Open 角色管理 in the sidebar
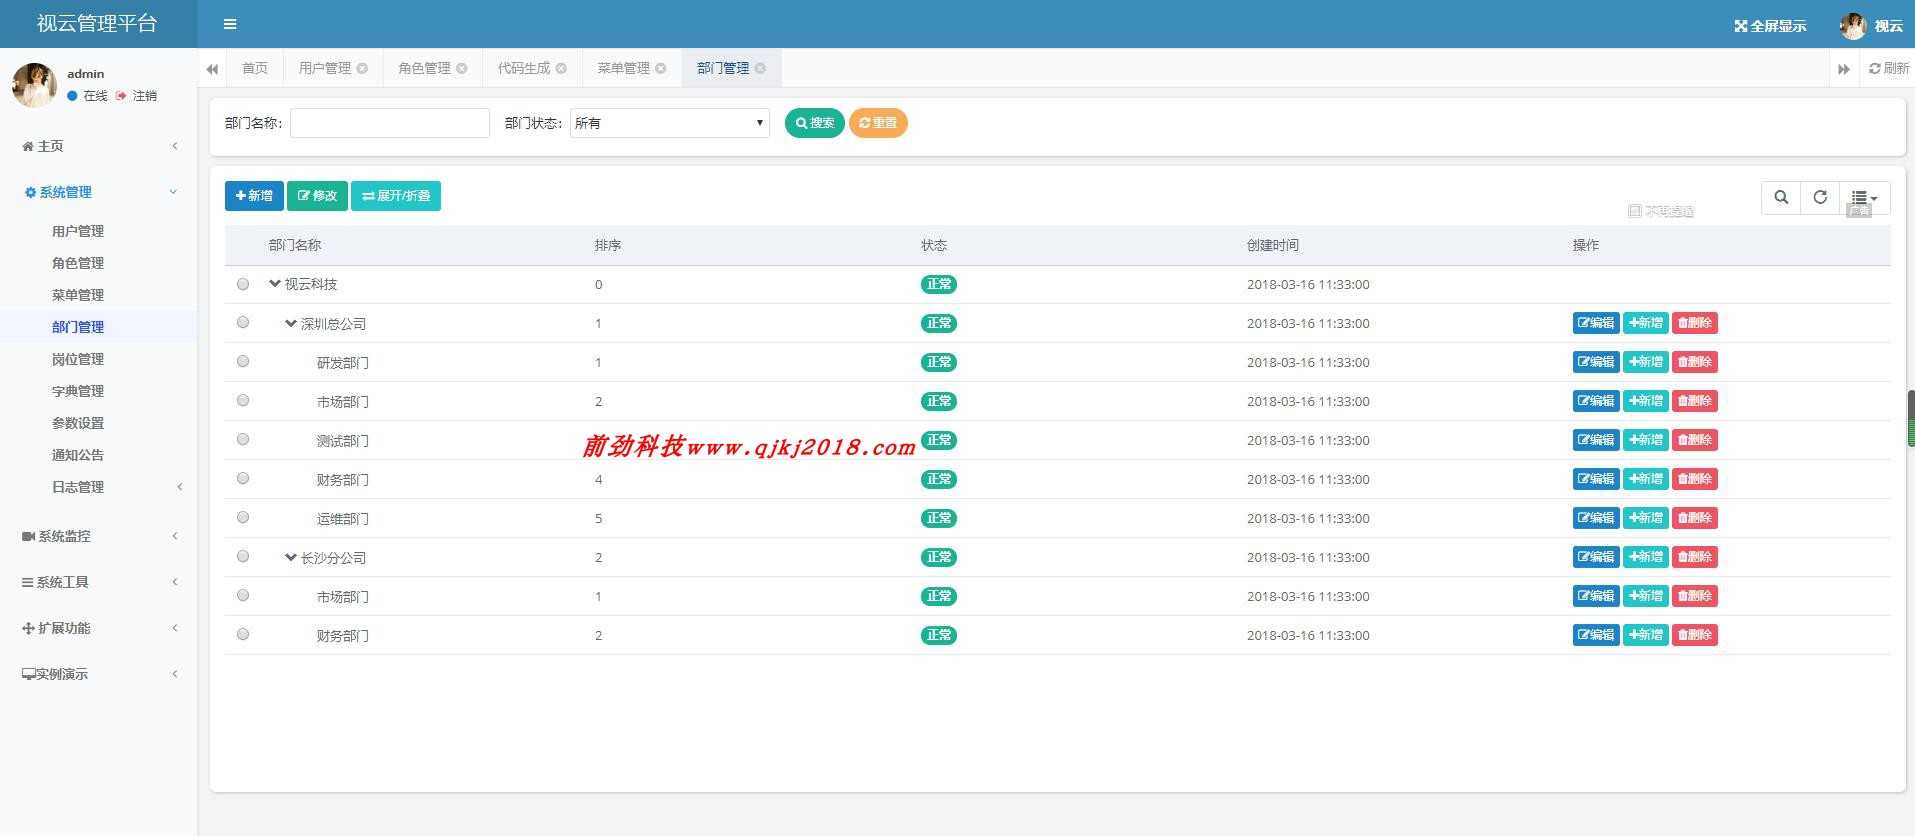The width and height of the screenshot is (1915, 836). pos(78,263)
